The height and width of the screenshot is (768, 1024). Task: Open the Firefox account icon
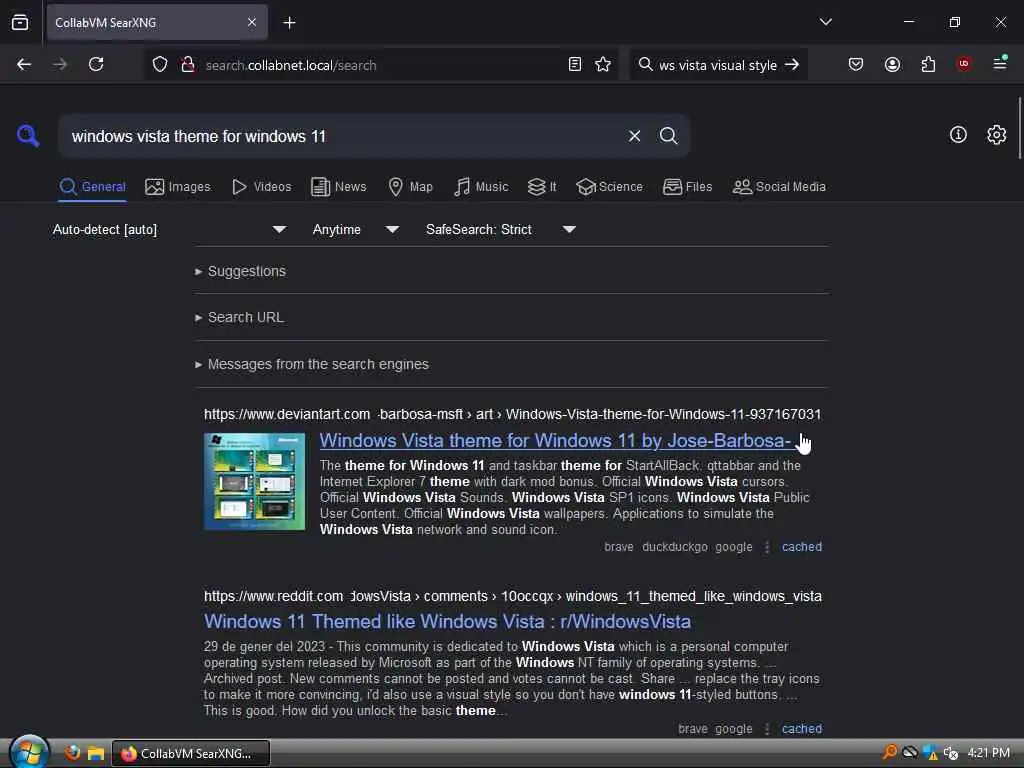[x=892, y=64]
